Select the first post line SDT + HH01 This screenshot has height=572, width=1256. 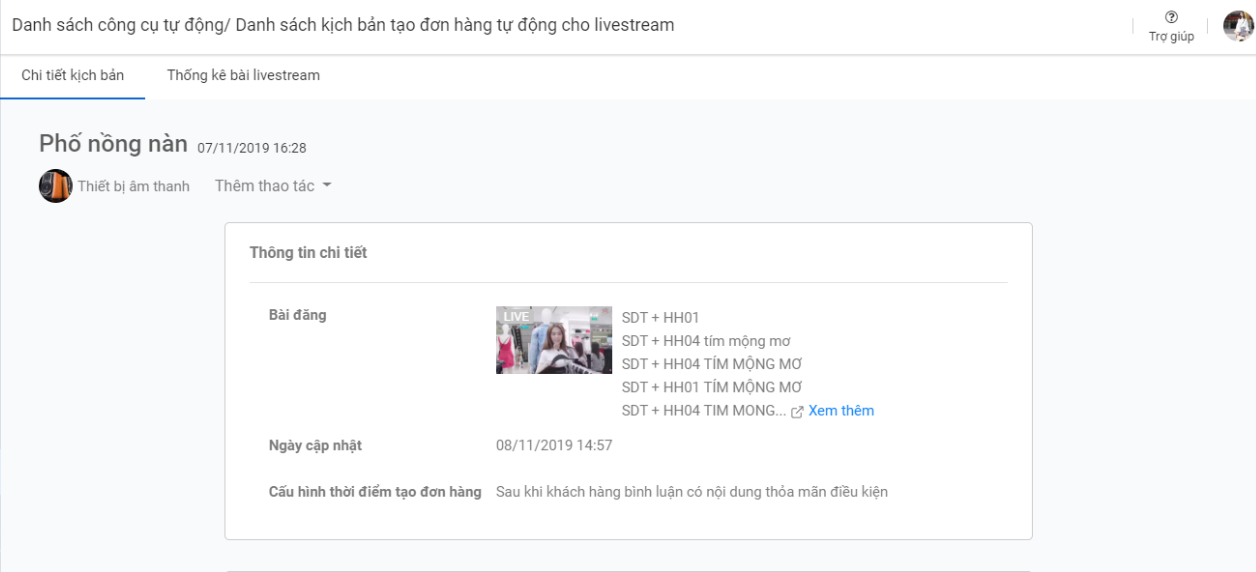tap(660, 318)
